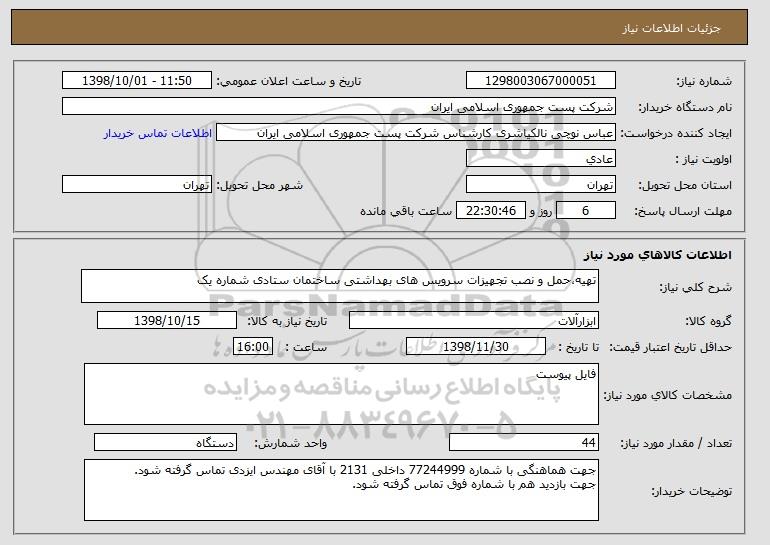The height and width of the screenshot is (545, 770).
Task: Click the priority field showing عادی
Action: pyautogui.click(x=541, y=159)
